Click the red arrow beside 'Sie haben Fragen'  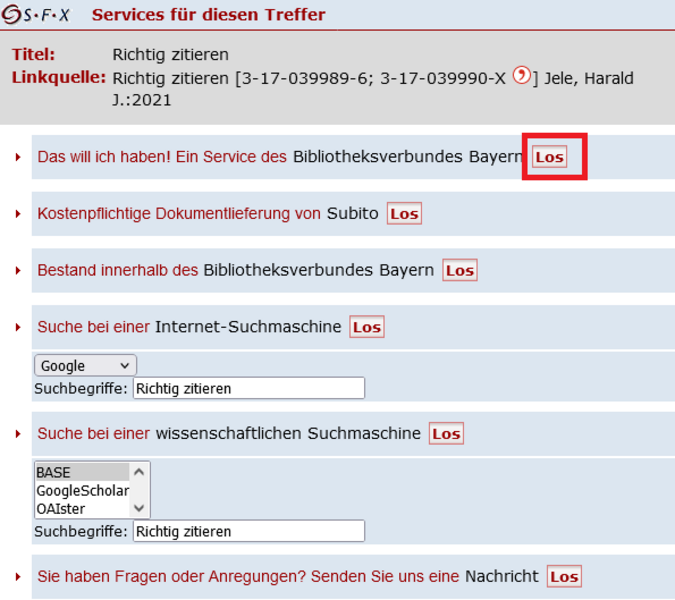point(18,577)
